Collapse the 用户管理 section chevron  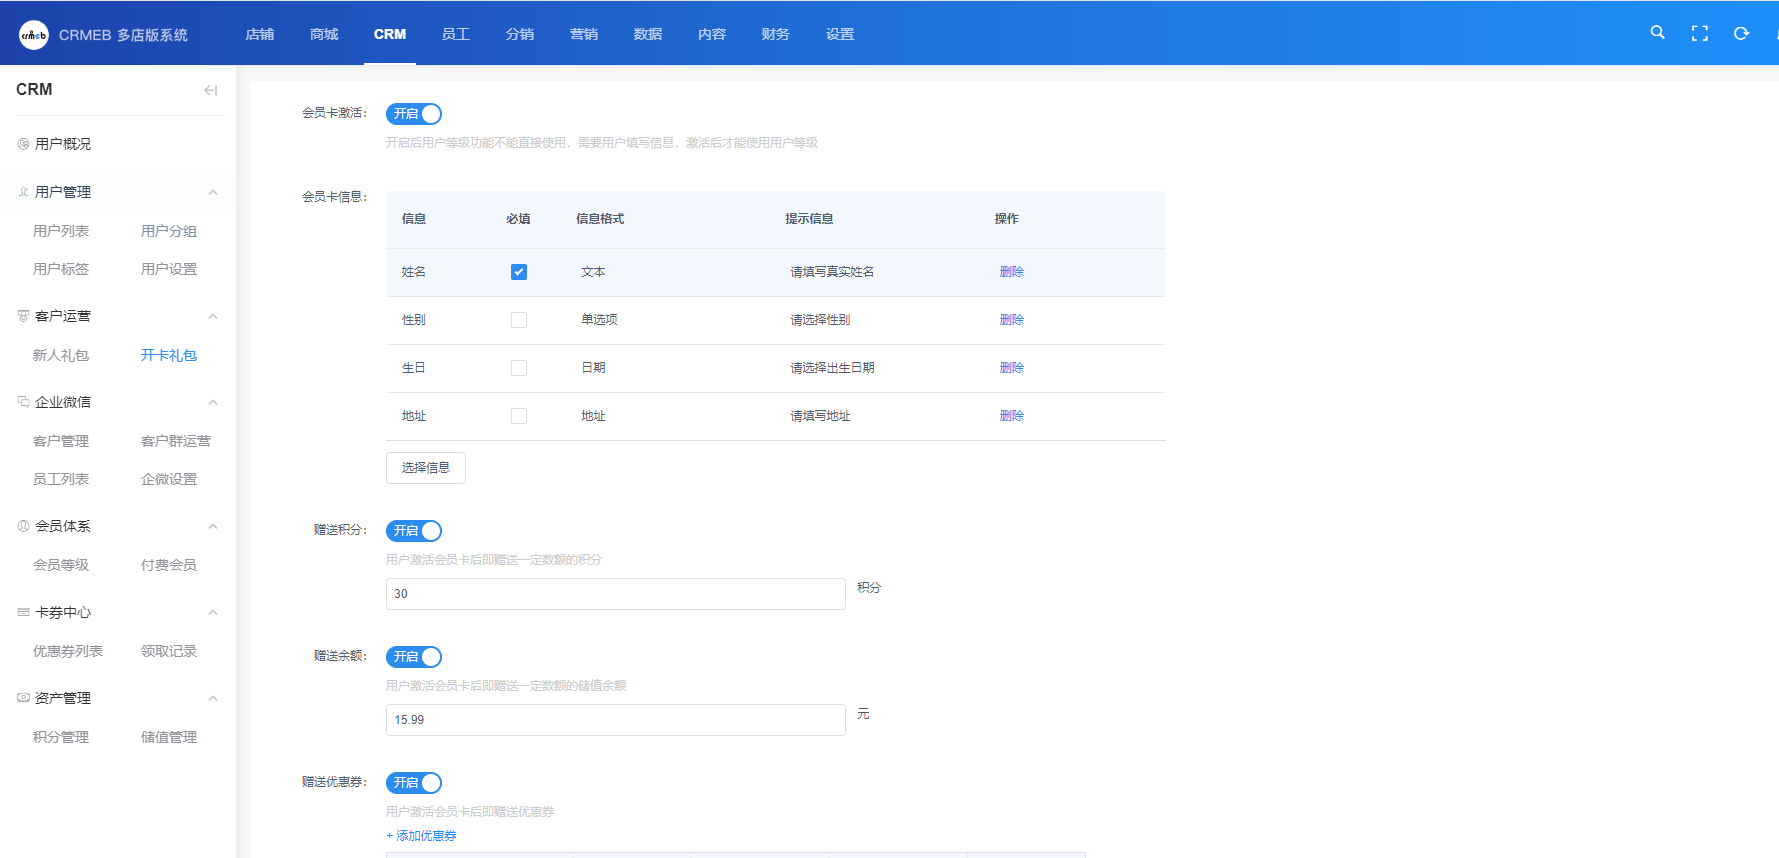coord(212,192)
